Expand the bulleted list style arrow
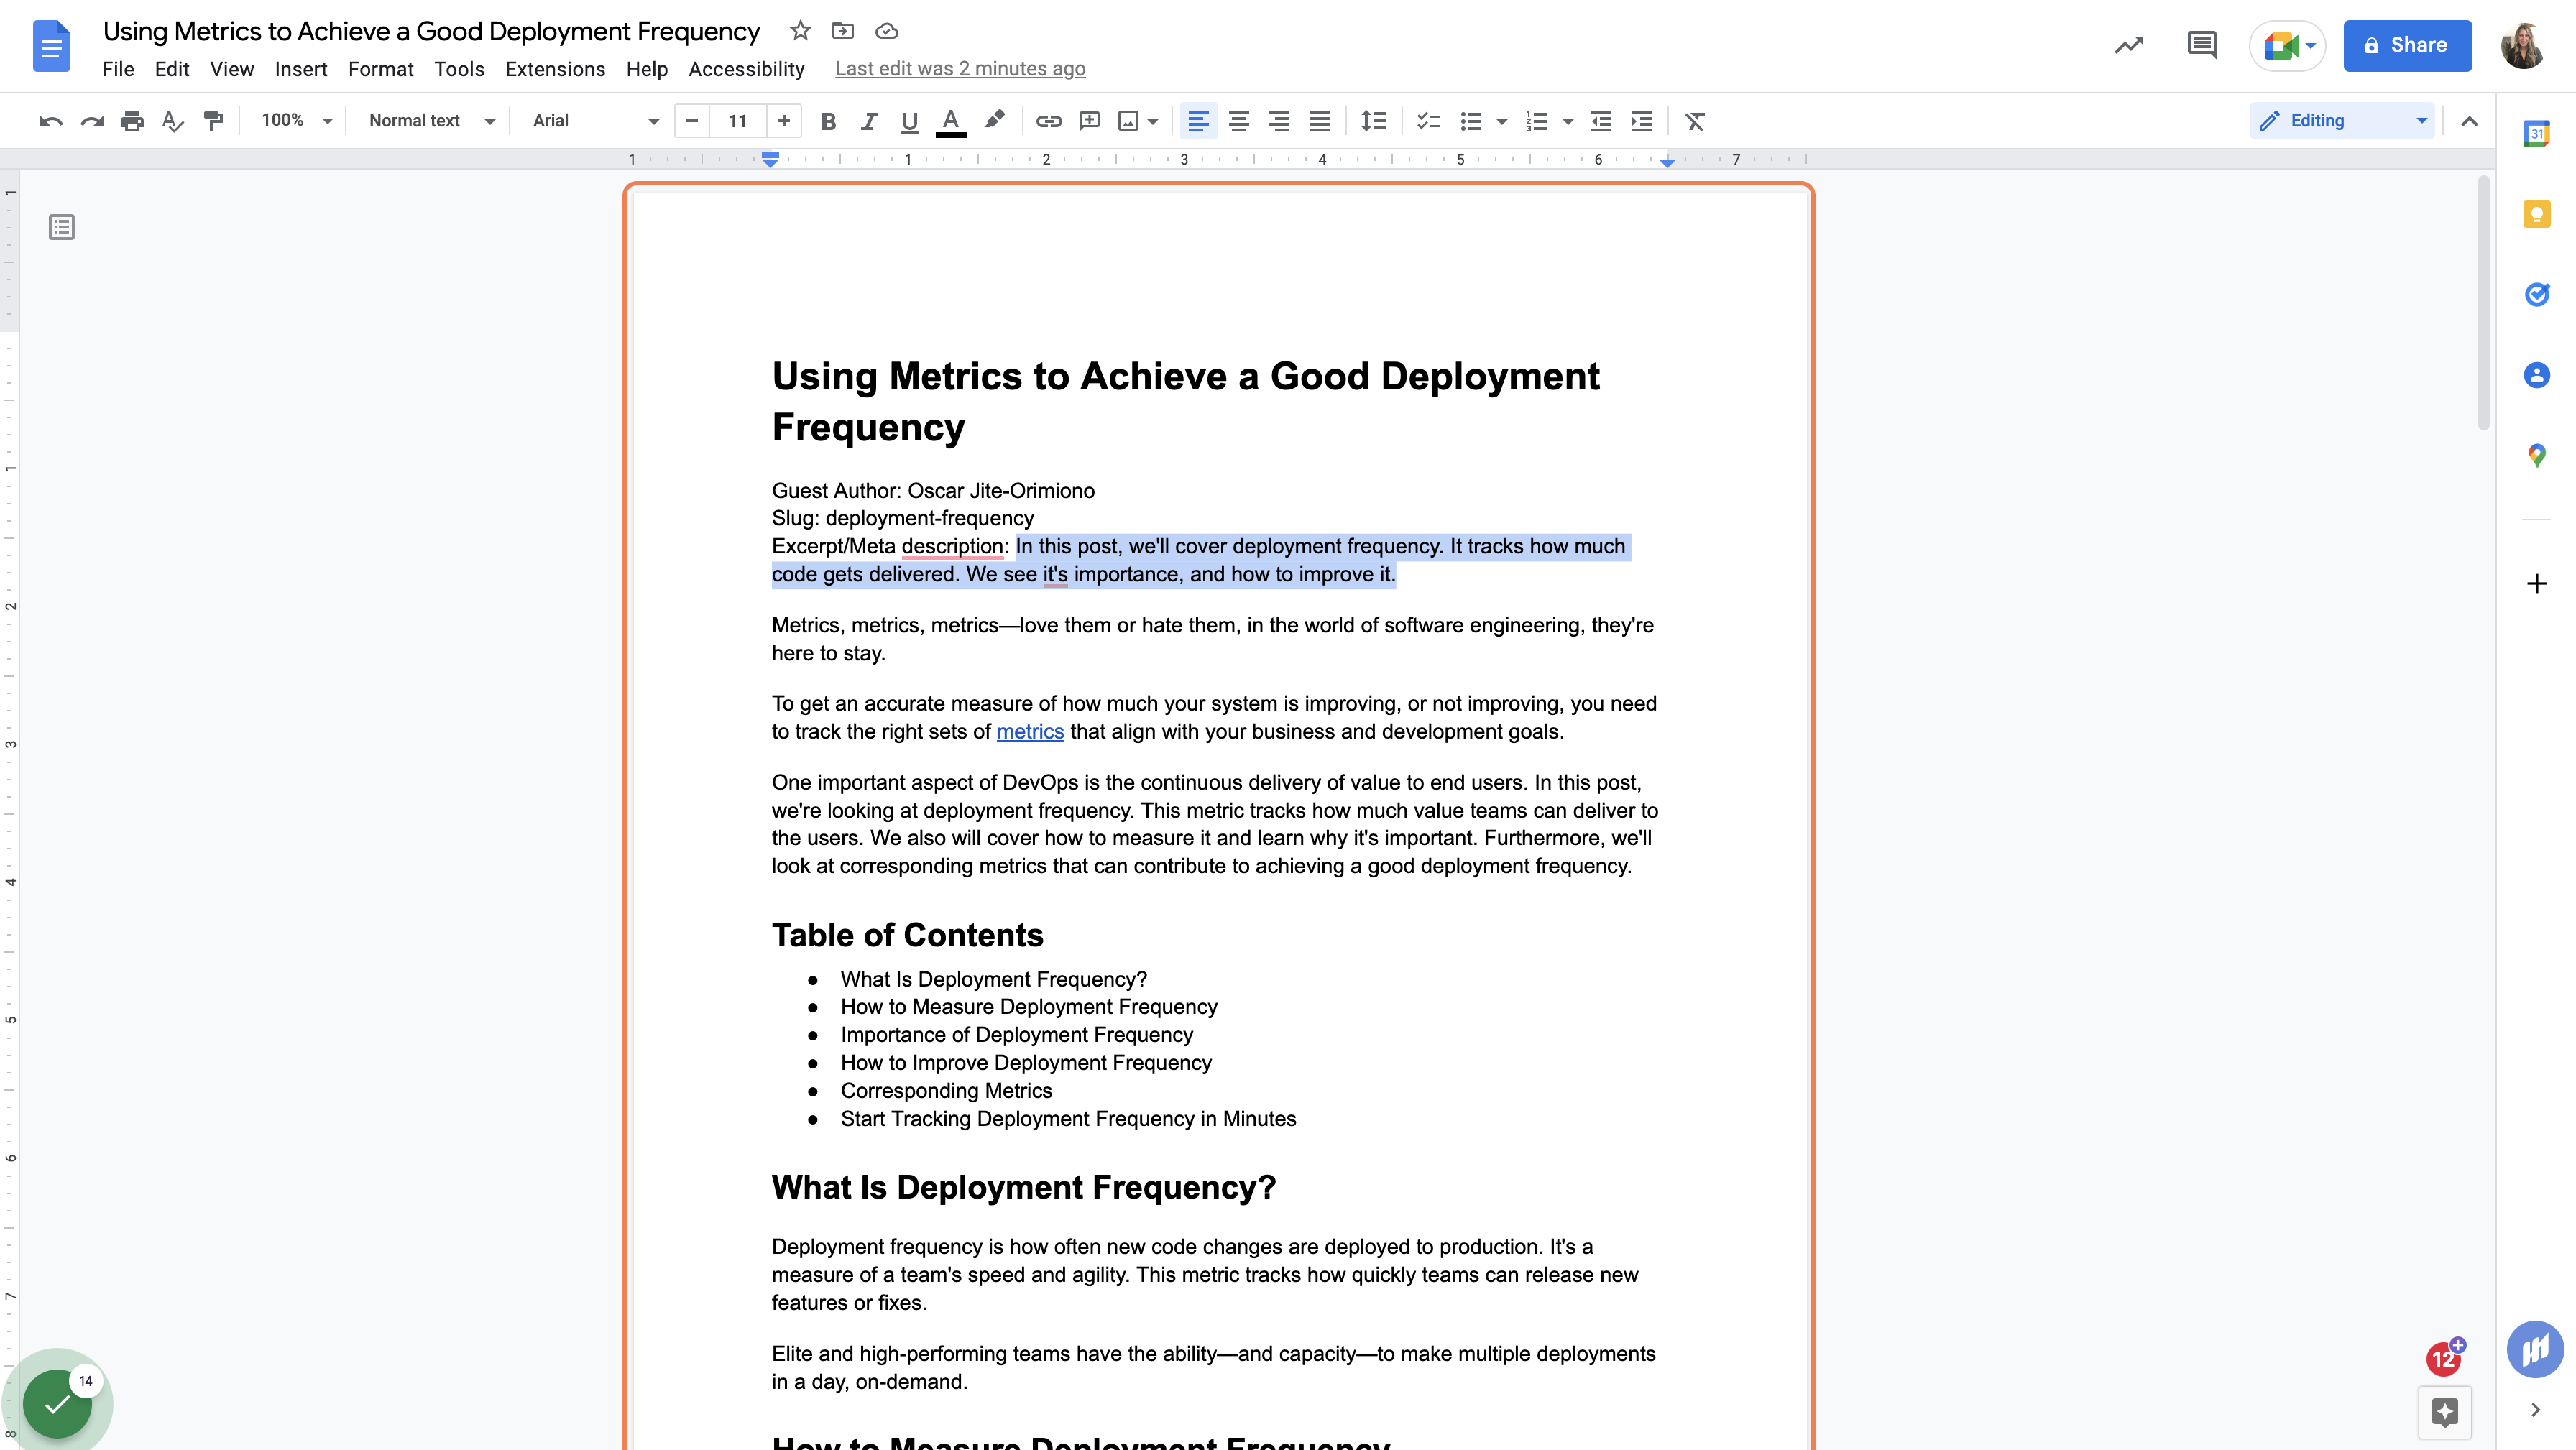 tap(1501, 122)
